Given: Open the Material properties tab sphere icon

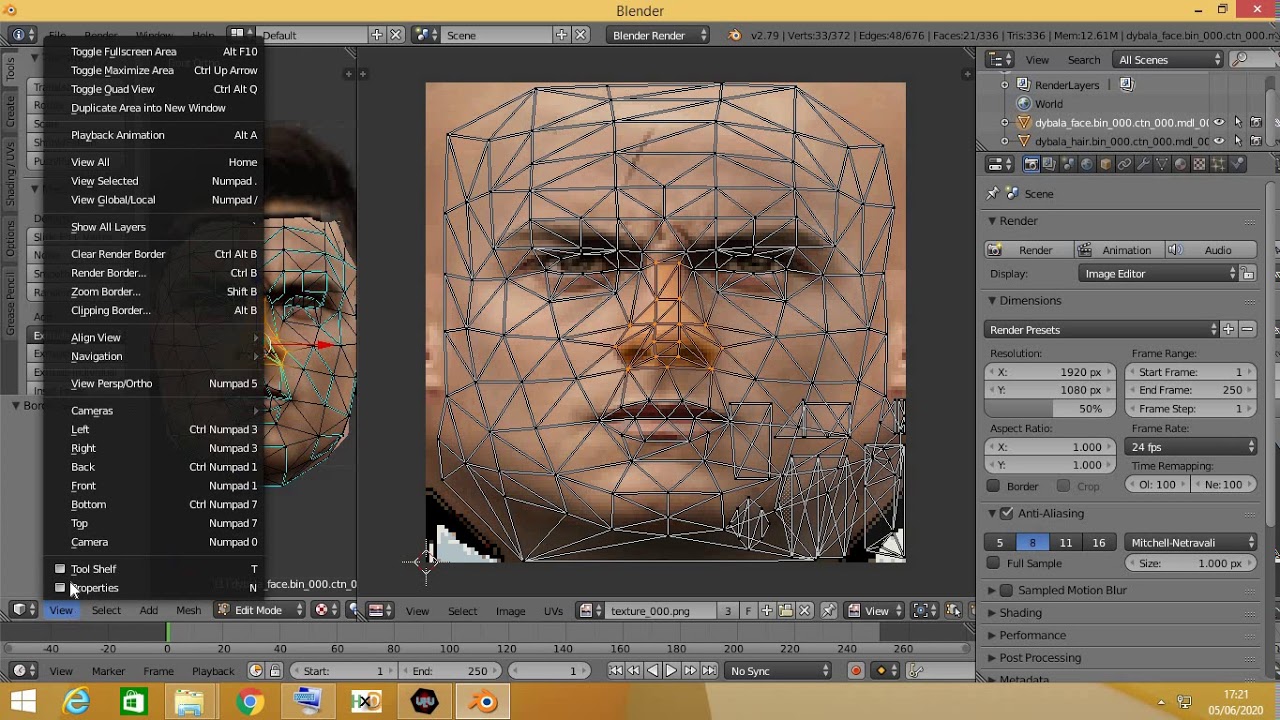Looking at the screenshot, I should 1180,164.
